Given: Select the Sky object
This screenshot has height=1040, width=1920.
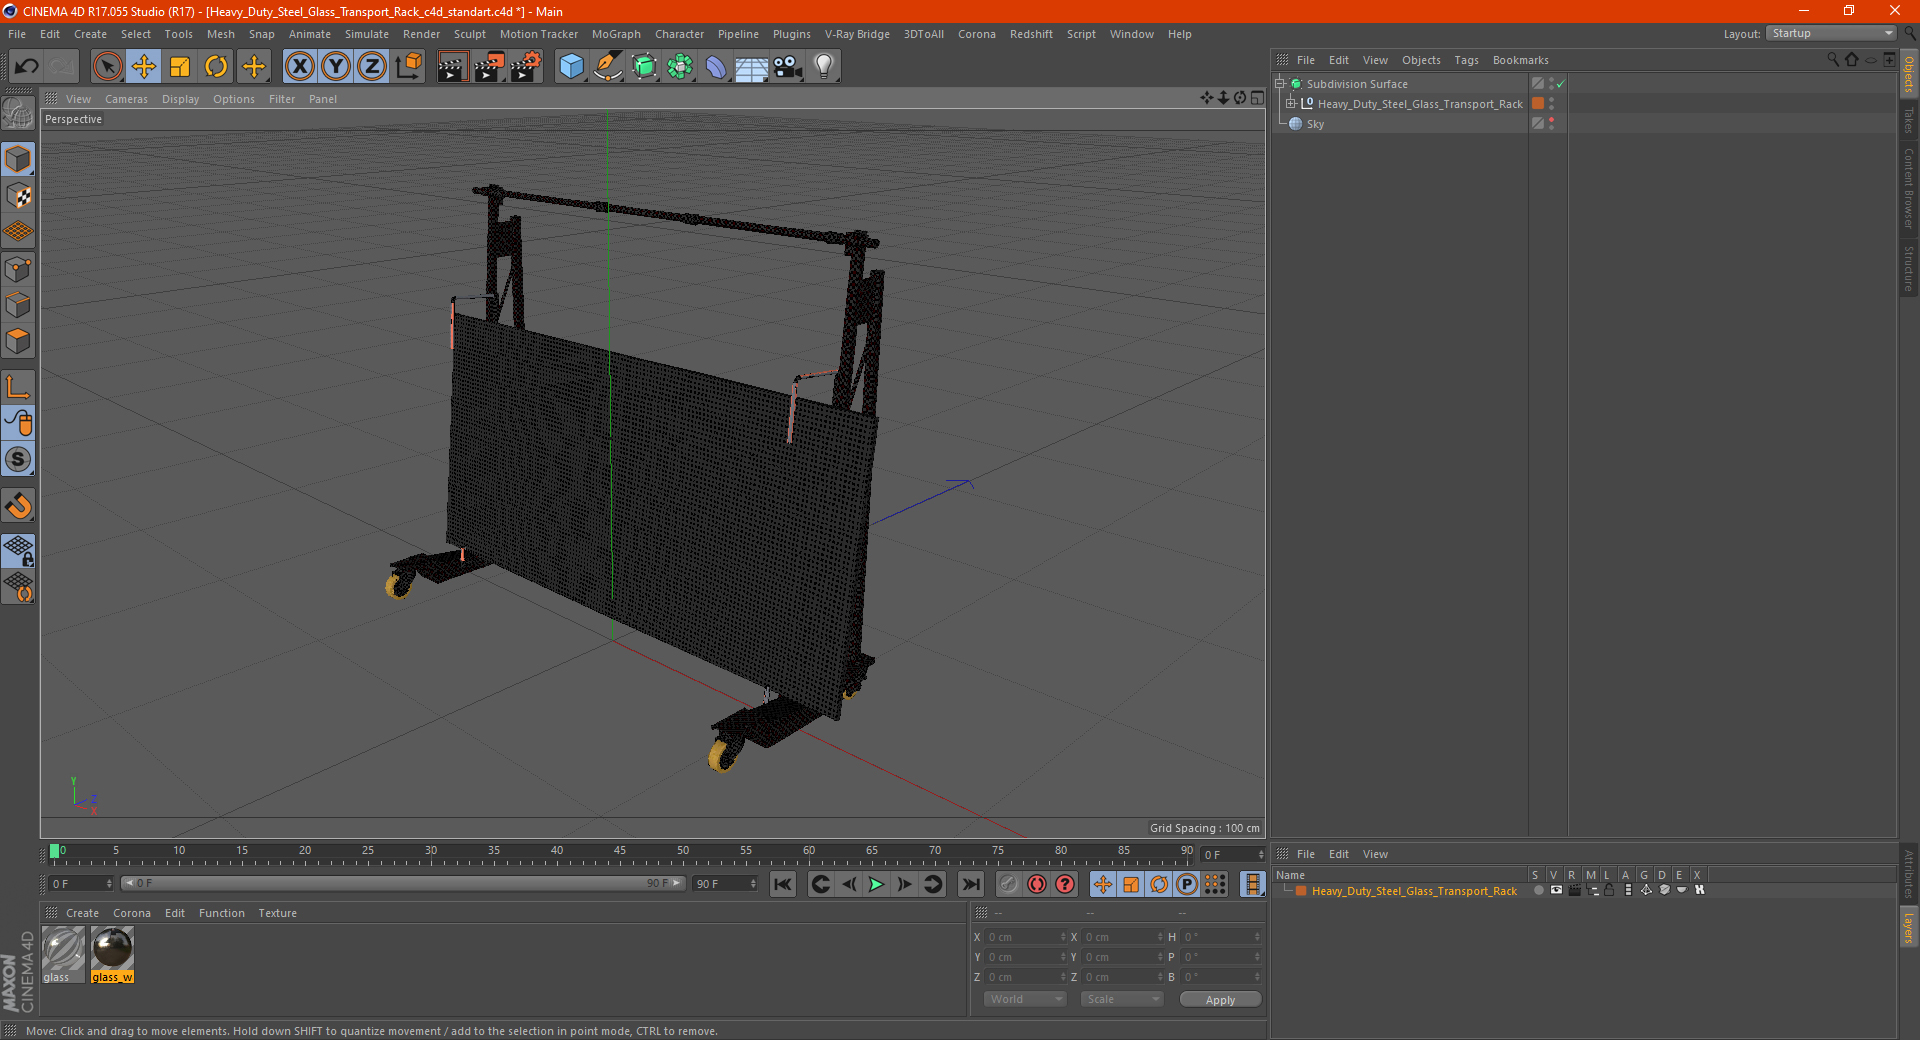Looking at the screenshot, I should (x=1315, y=124).
